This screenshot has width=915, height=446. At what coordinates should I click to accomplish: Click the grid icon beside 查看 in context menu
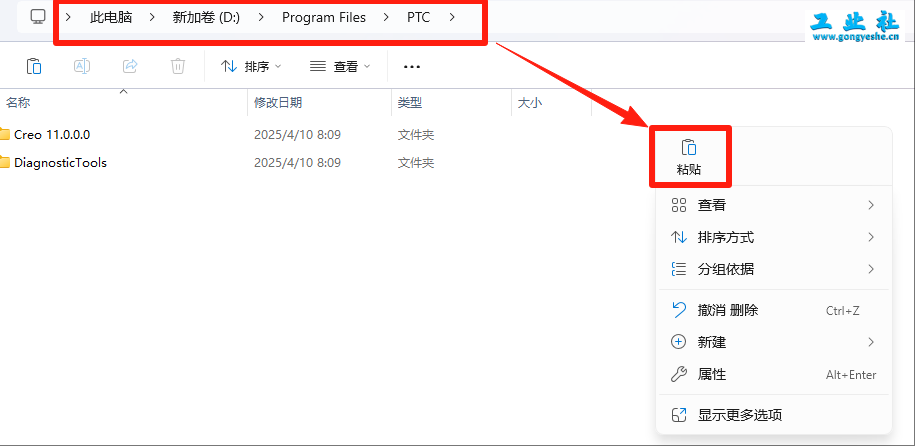point(678,205)
